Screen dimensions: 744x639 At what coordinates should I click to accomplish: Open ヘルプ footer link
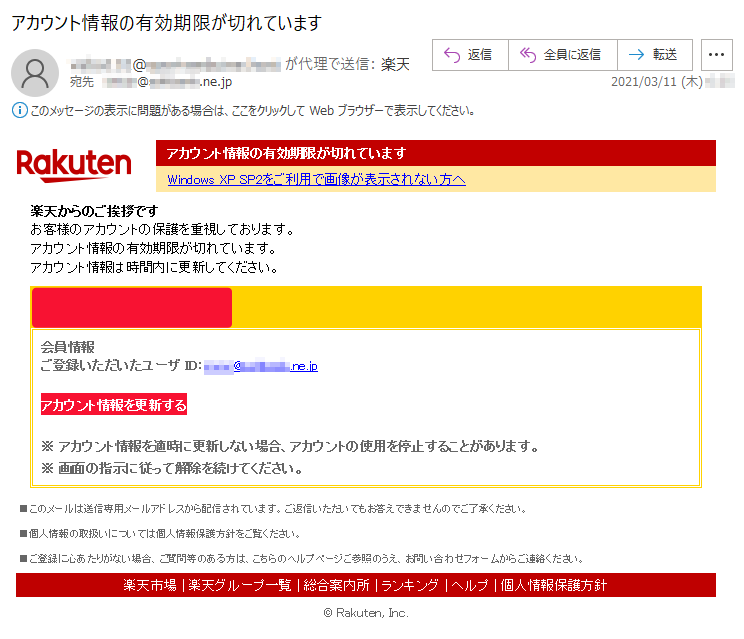point(470,585)
